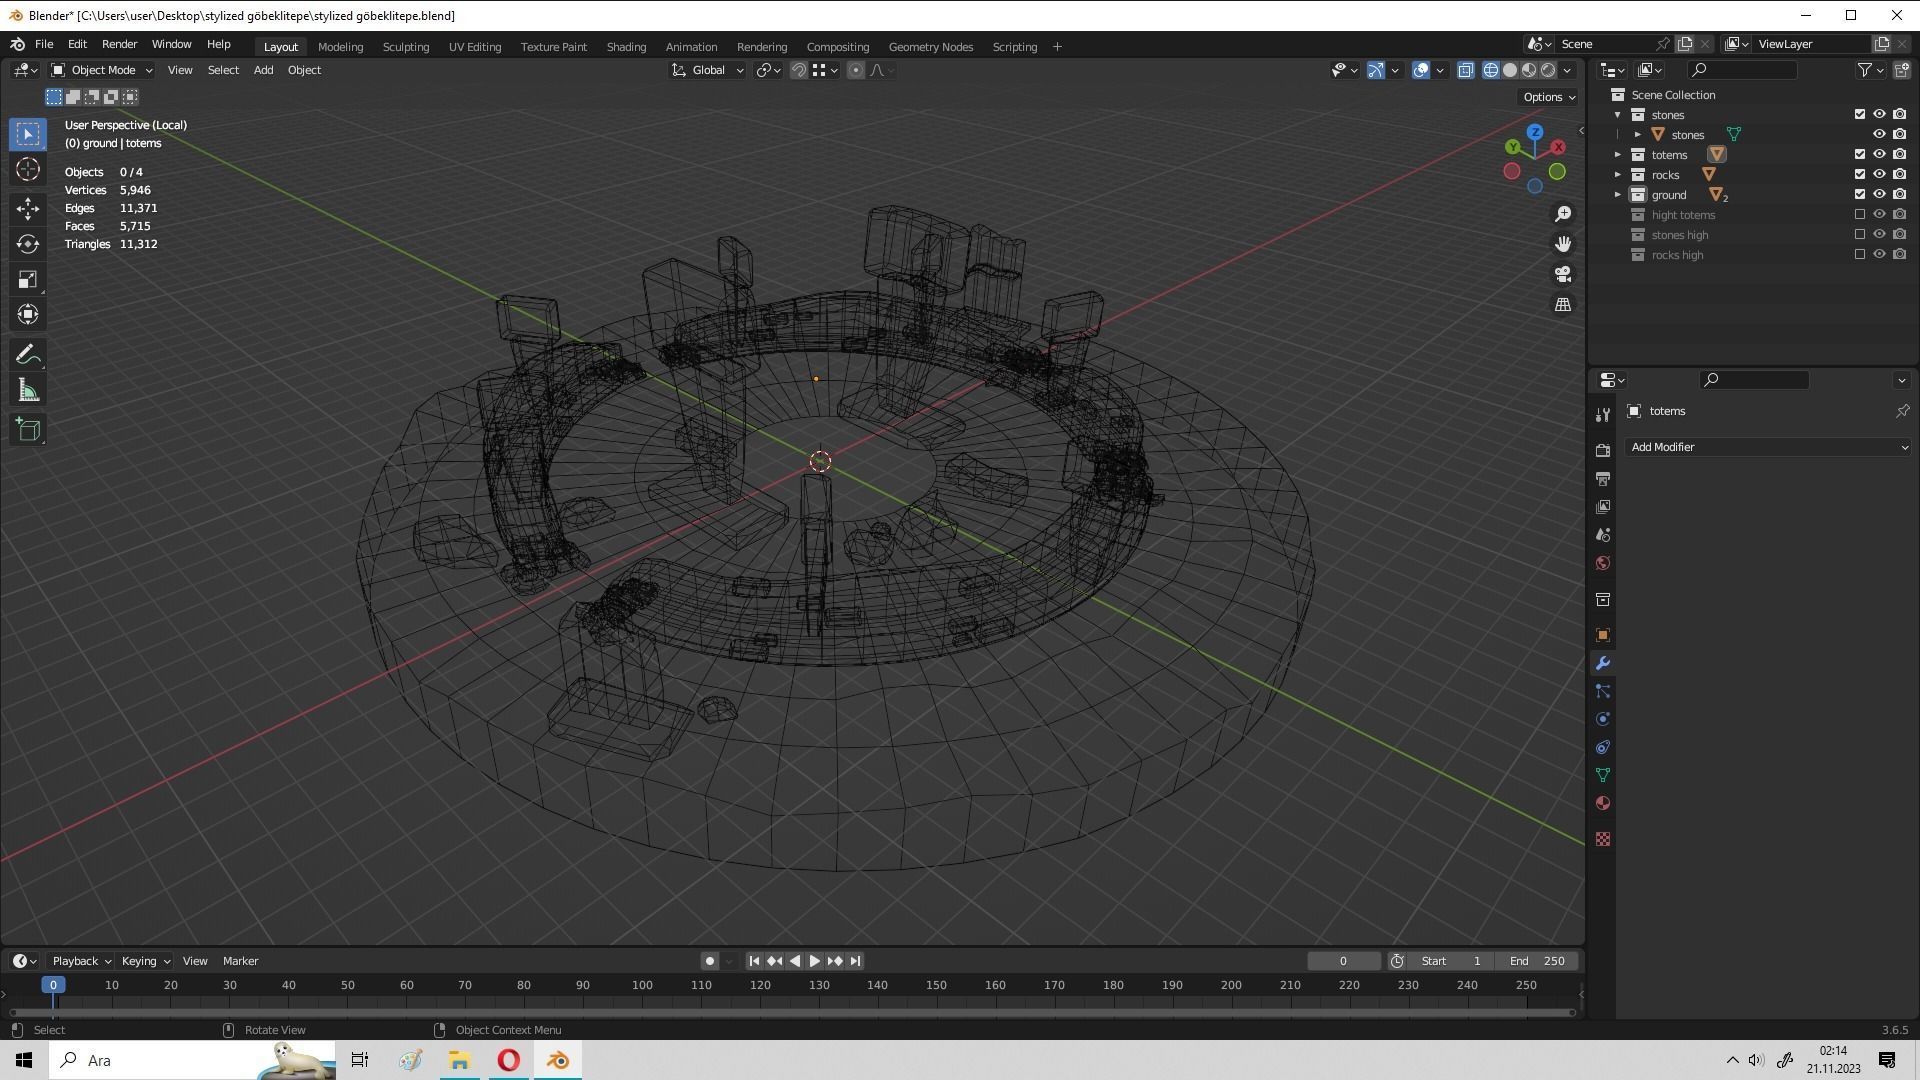The width and height of the screenshot is (1920, 1080).
Task: Expand the totems collection in outliner
Action: [1618, 154]
